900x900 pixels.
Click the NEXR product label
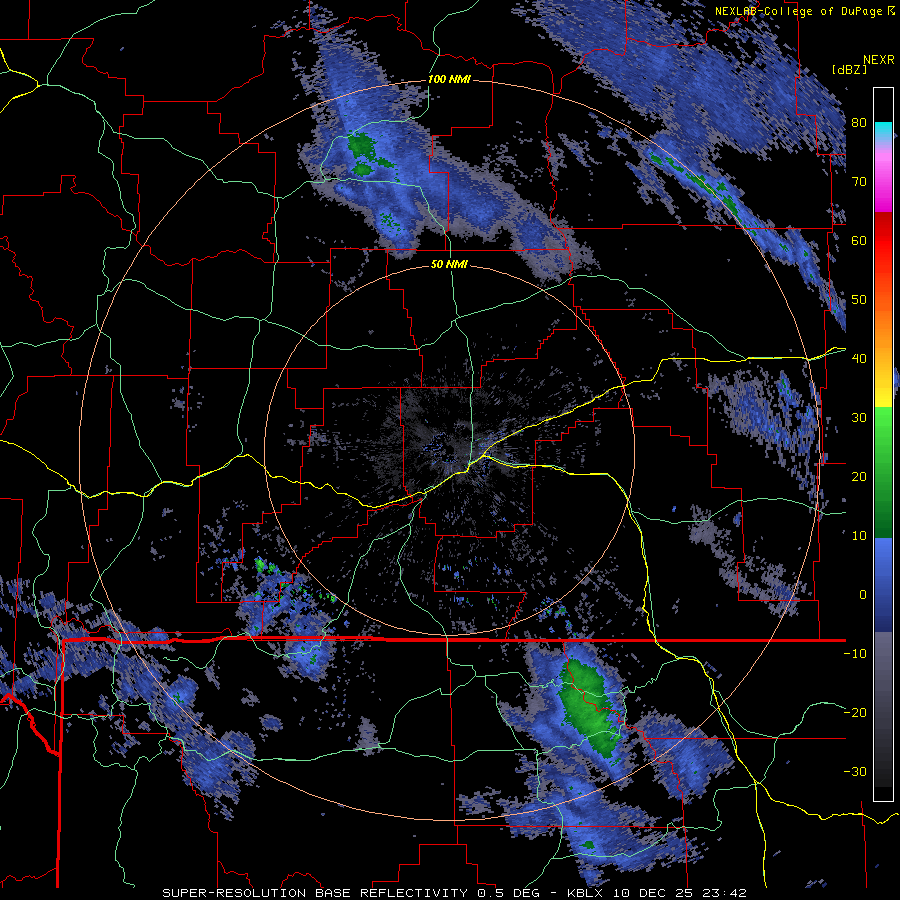pyautogui.click(x=879, y=60)
